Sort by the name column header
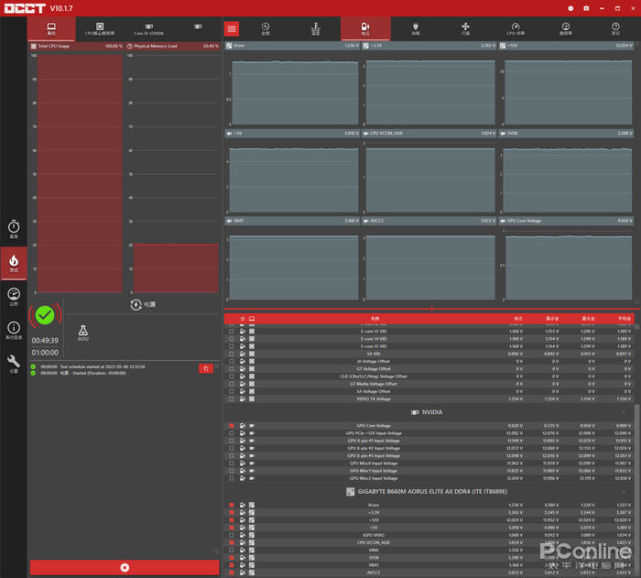The width and height of the screenshot is (641, 578). [x=375, y=319]
